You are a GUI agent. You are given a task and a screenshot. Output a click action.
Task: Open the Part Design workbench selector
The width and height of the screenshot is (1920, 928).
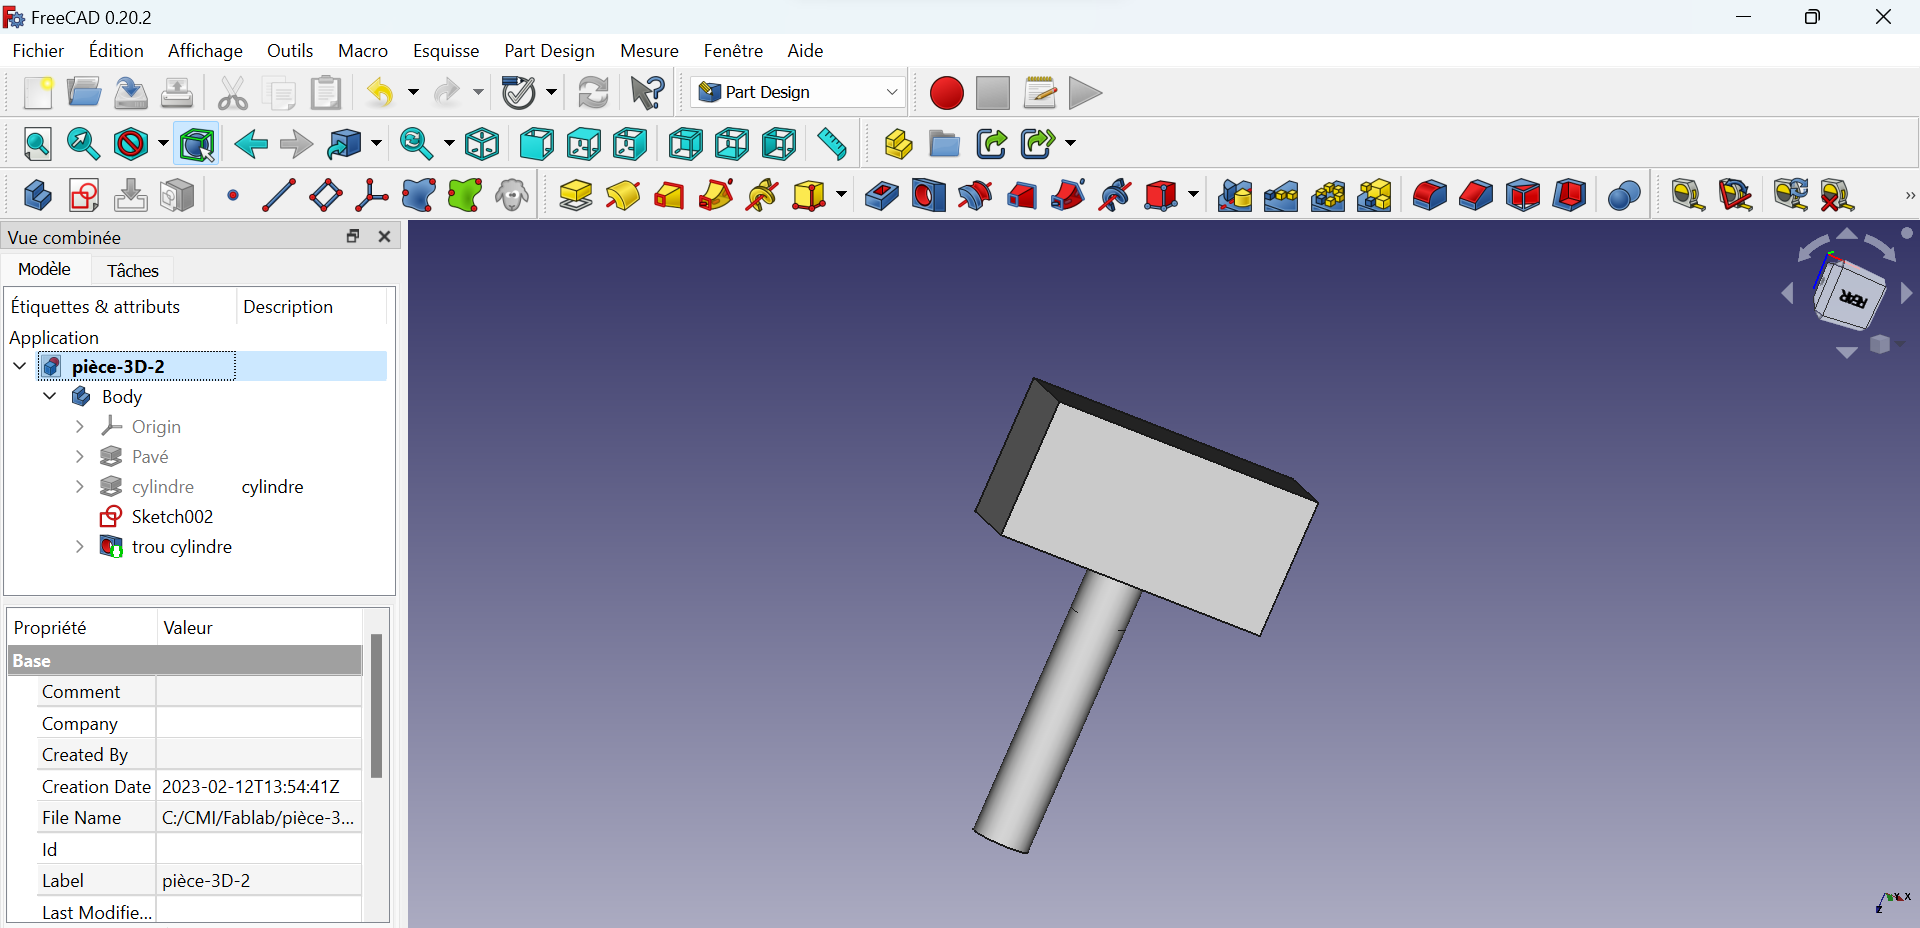[x=798, y=92]
